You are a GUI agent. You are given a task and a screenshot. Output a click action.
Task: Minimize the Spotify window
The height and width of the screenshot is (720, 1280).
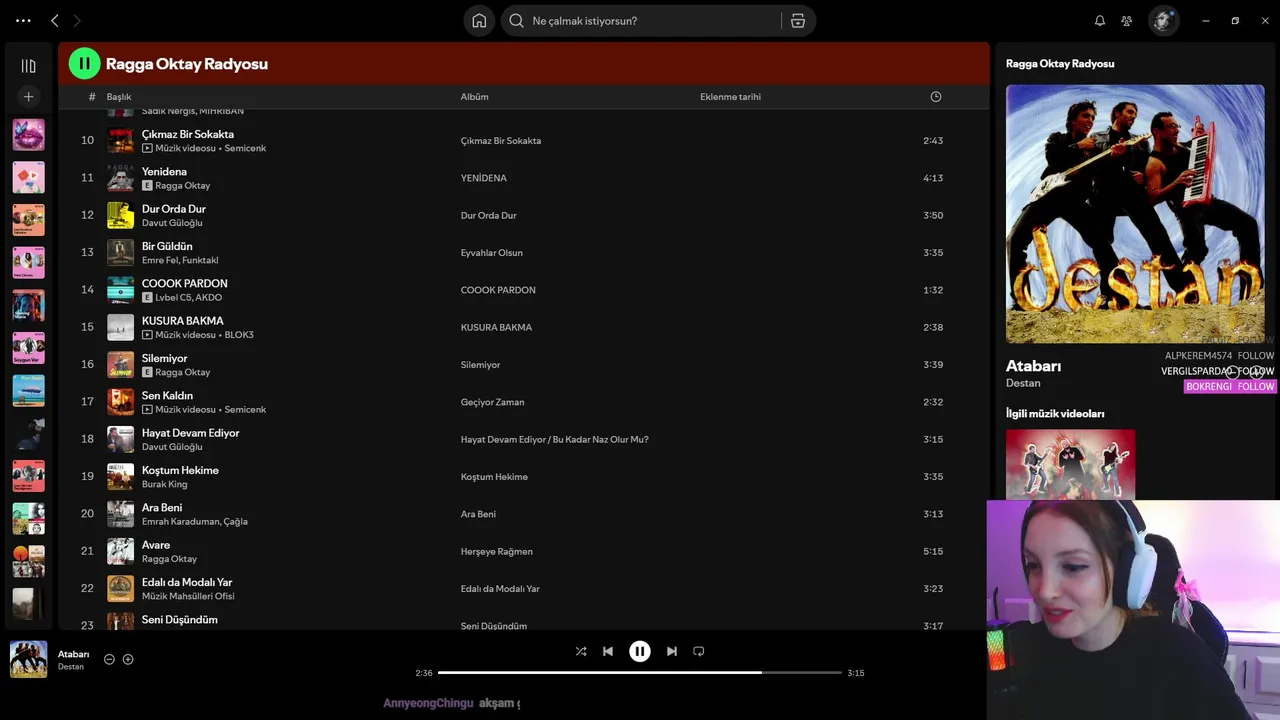pyautogui.click(x=1206, y=21)
